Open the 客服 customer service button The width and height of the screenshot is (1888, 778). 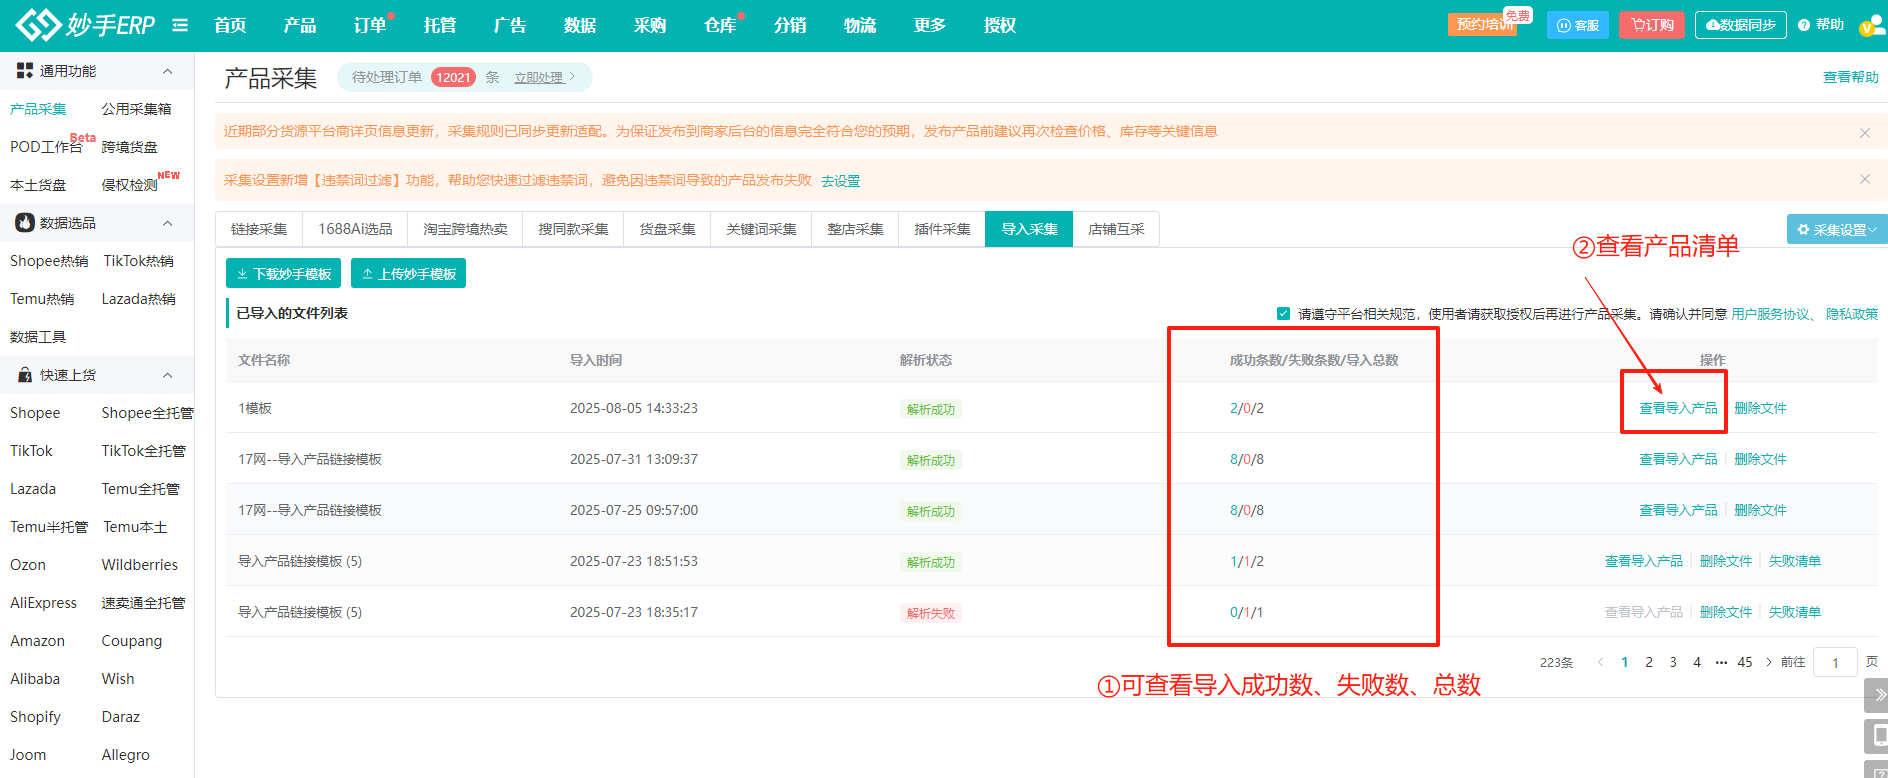1578,25
